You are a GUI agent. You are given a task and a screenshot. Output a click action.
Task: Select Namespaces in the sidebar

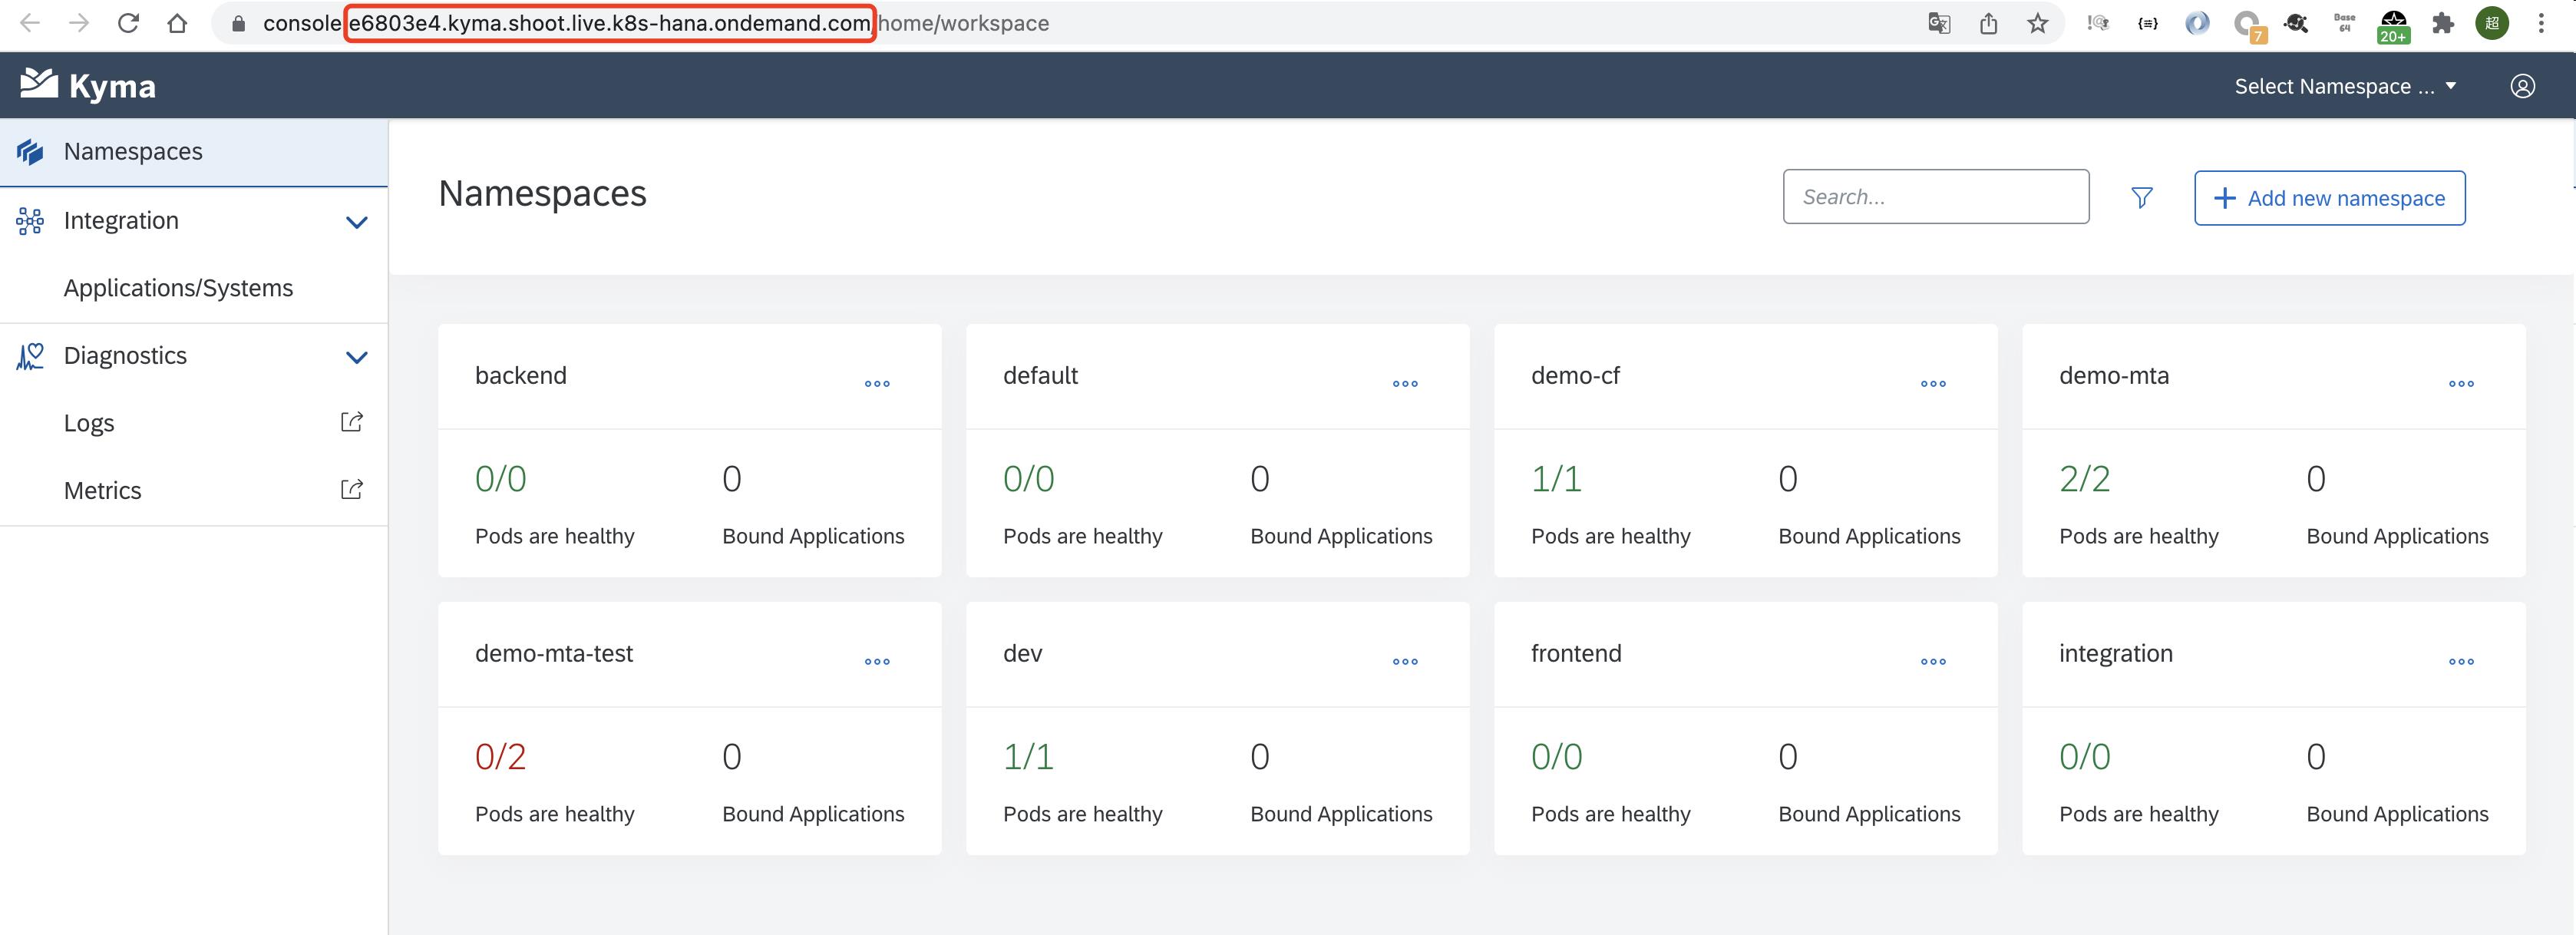click(x=194, y=152)
